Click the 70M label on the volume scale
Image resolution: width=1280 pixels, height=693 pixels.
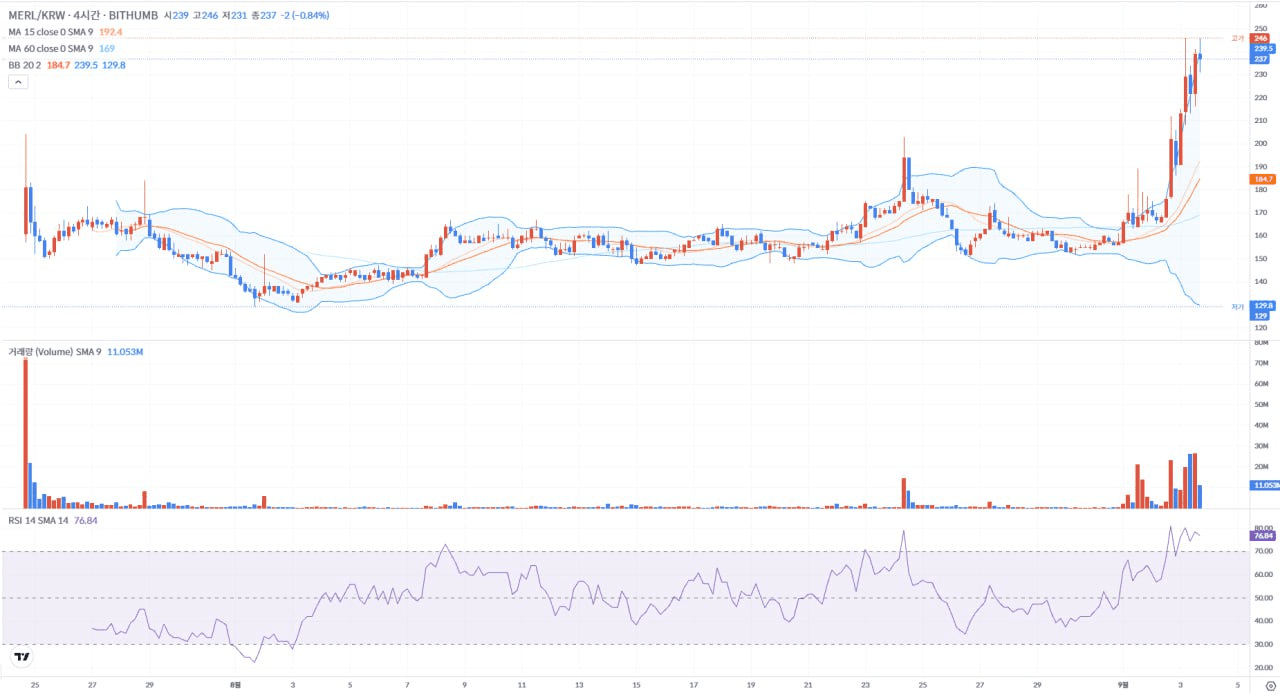(1260, 363)
